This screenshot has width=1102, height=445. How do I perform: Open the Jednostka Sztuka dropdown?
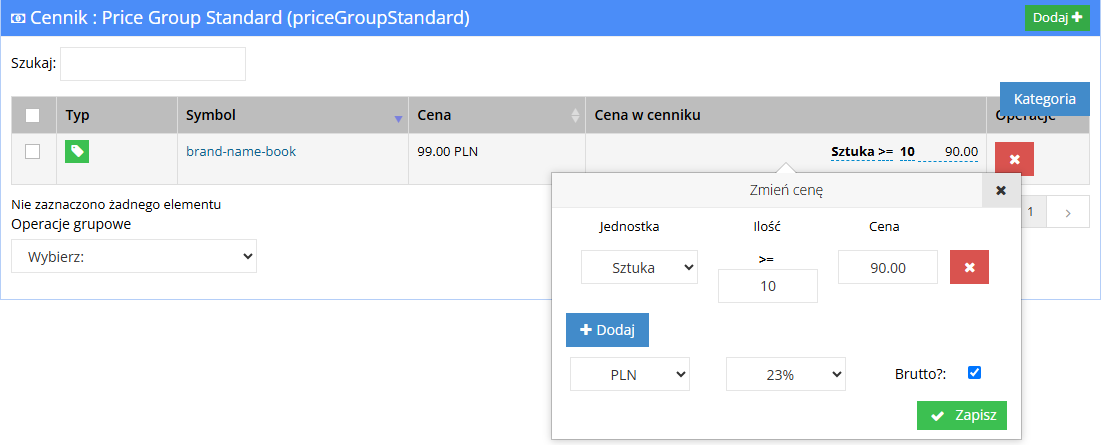[640, 267]
